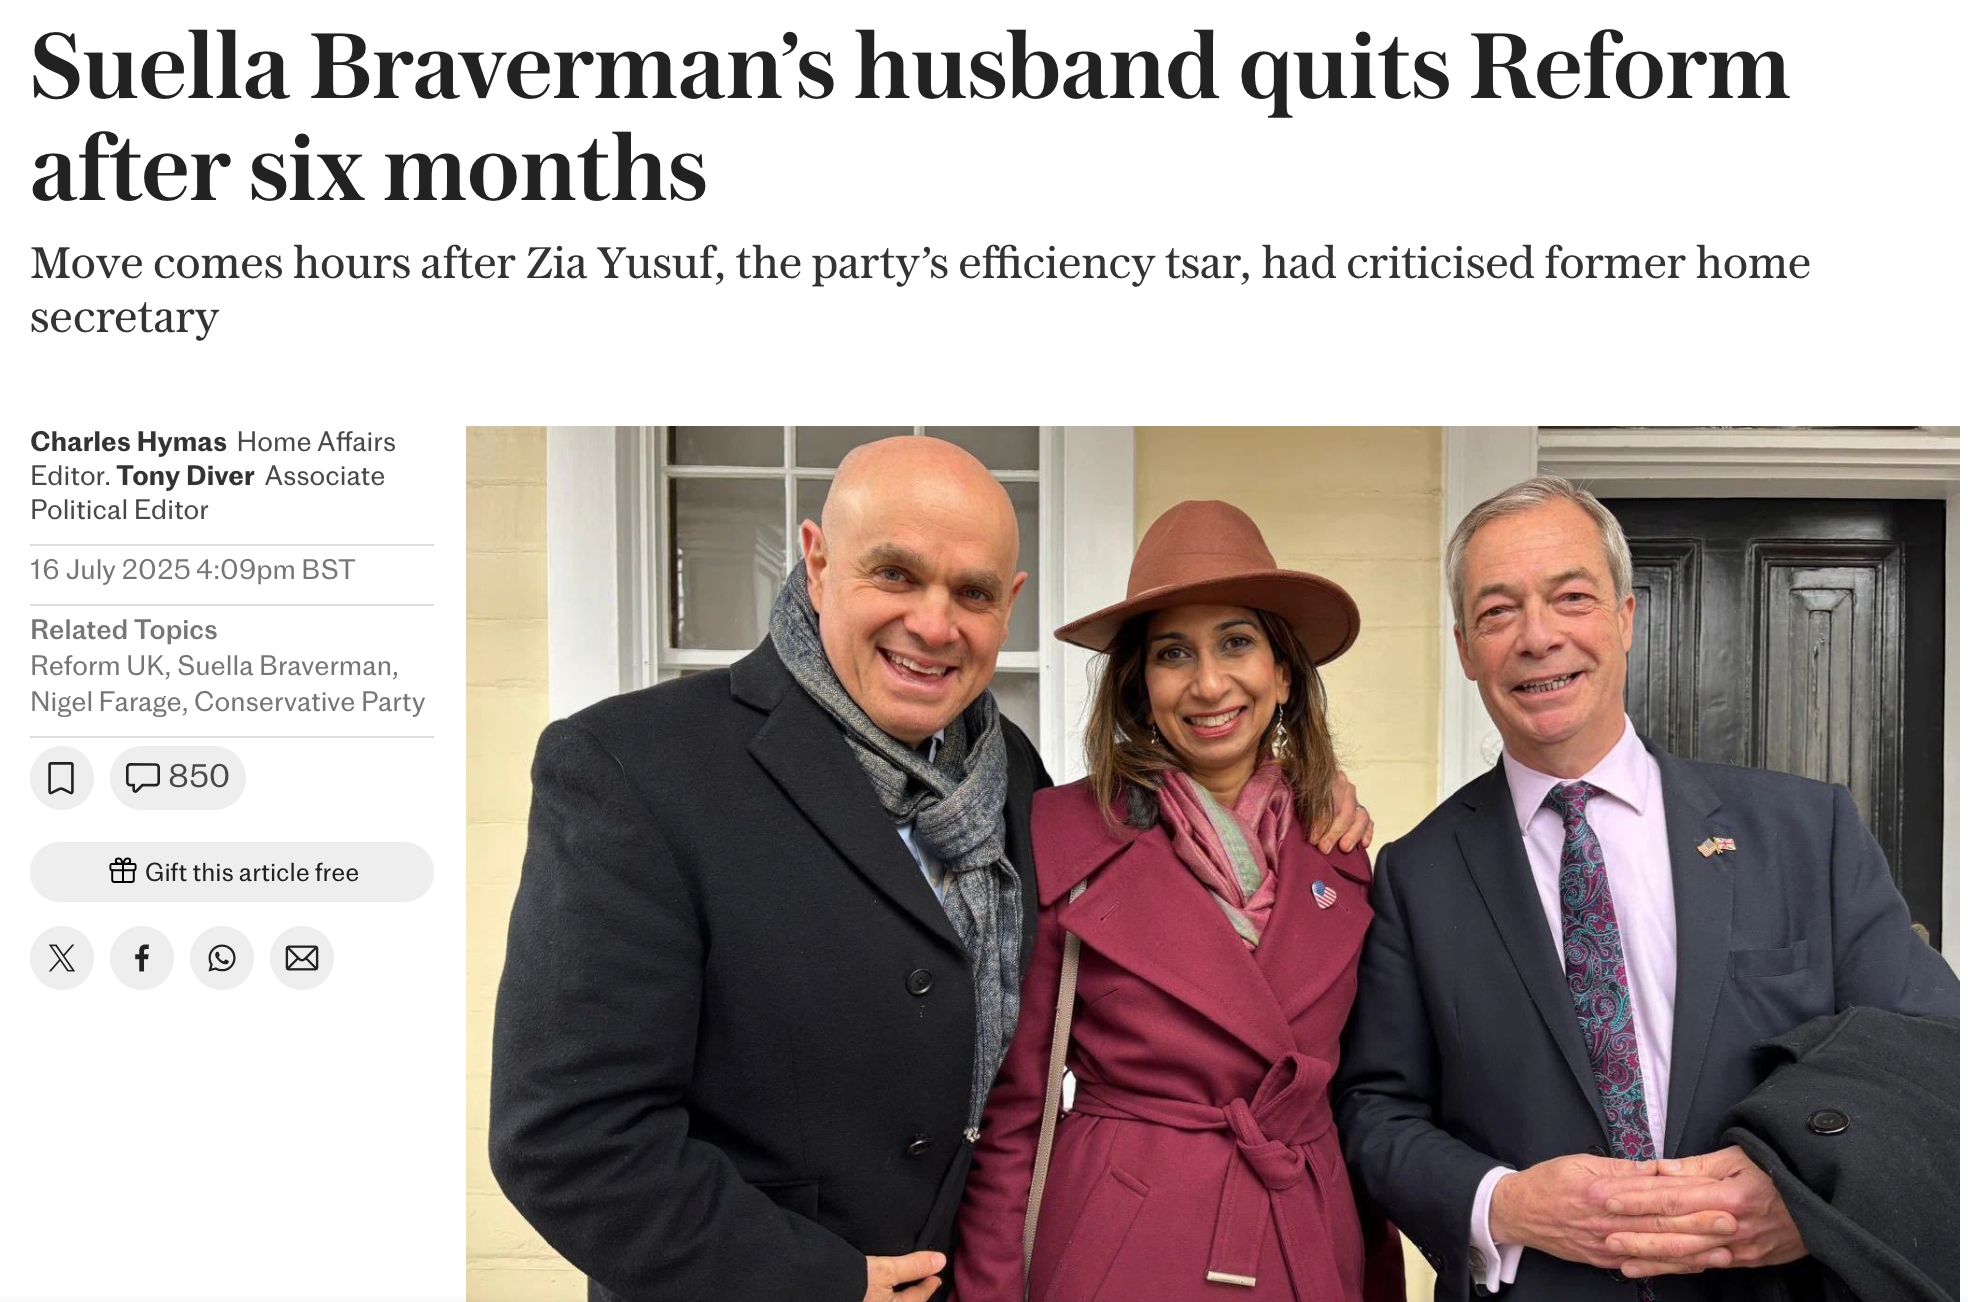Click the subheading mentioning Zia Yusuf

point(919,289)
